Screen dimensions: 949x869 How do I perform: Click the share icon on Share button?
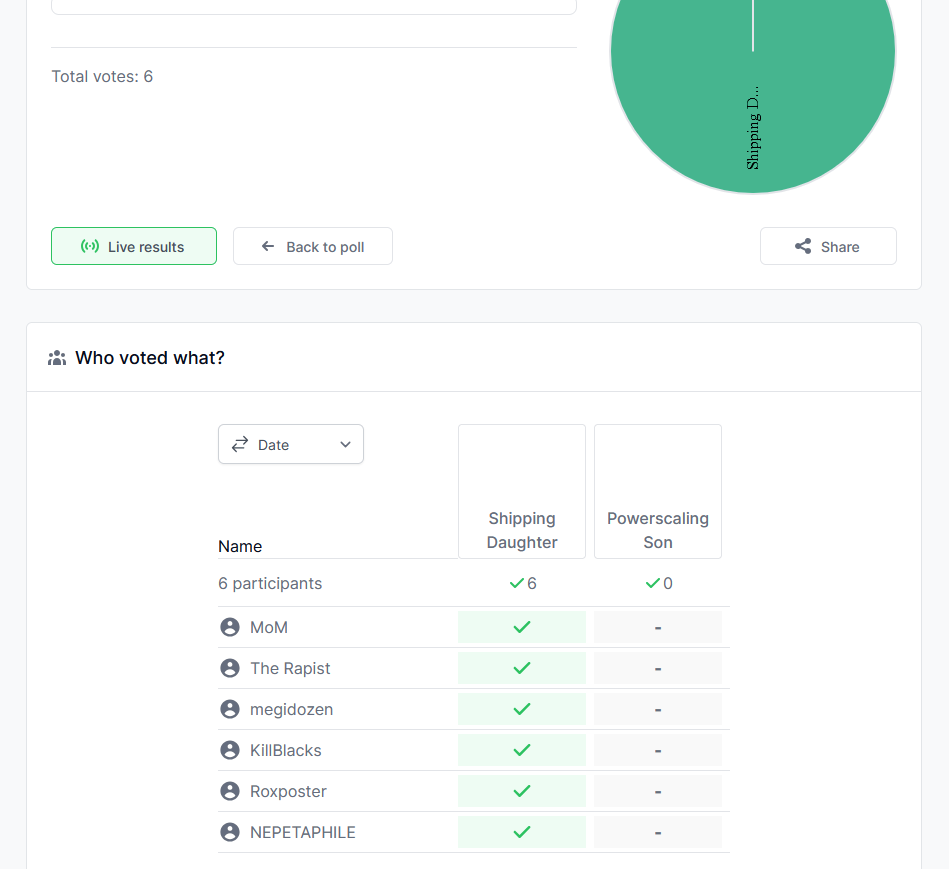click(x=803, y=246)
